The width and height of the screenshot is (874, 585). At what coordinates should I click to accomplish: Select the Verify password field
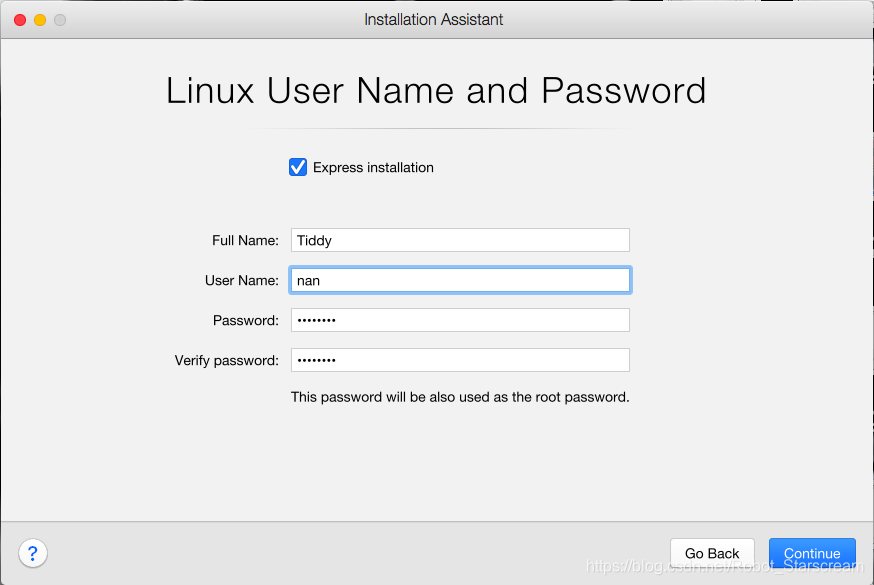tap(460, 360)
